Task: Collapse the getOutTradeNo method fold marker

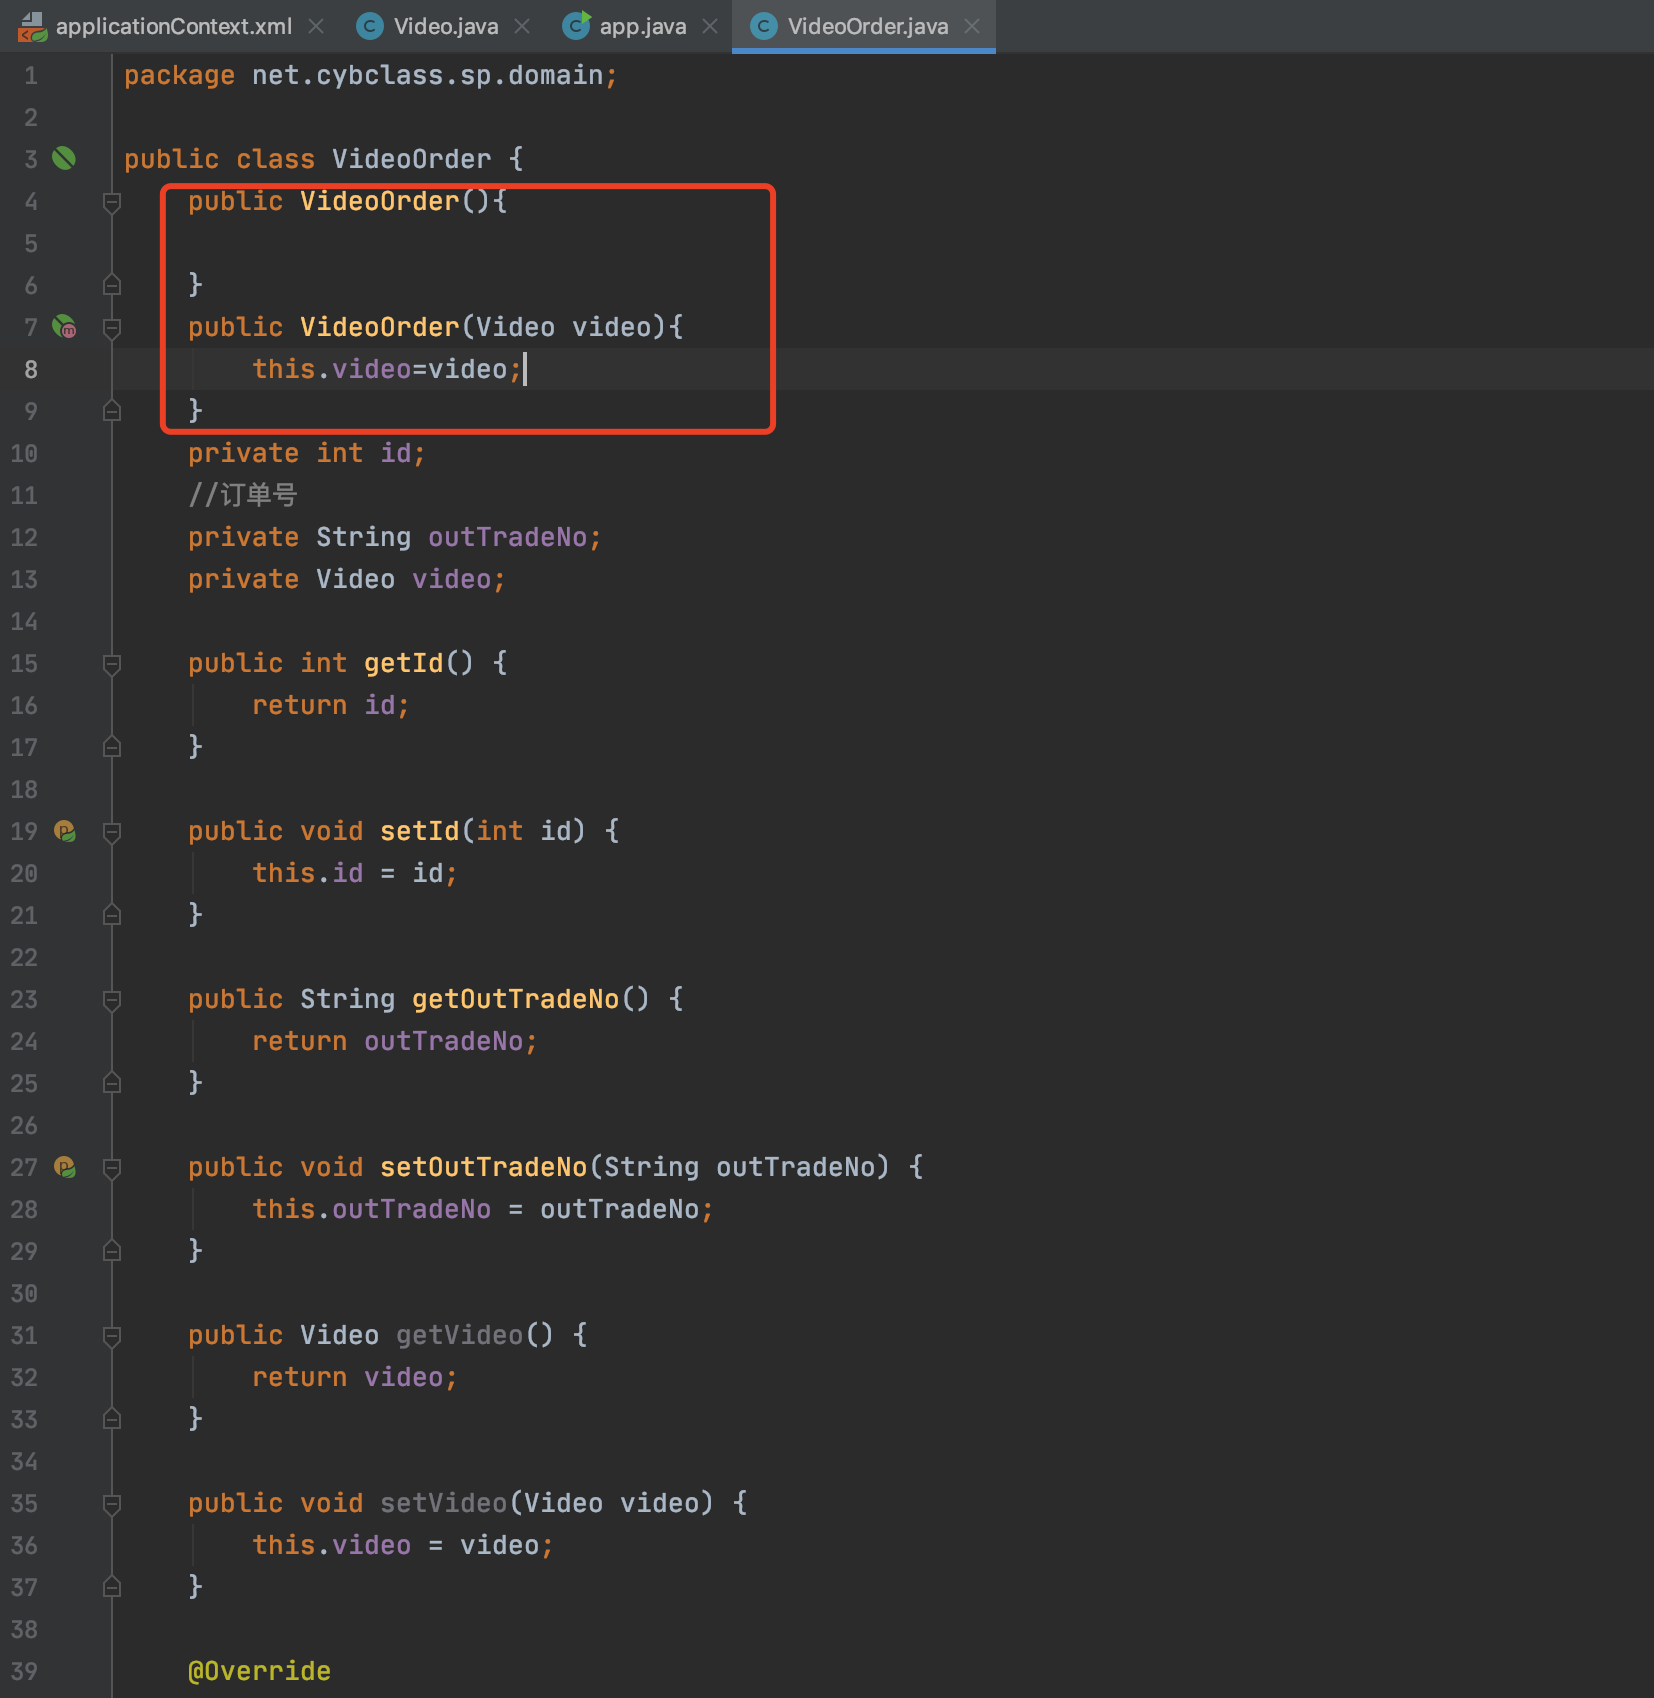Action: [112, 1000]
